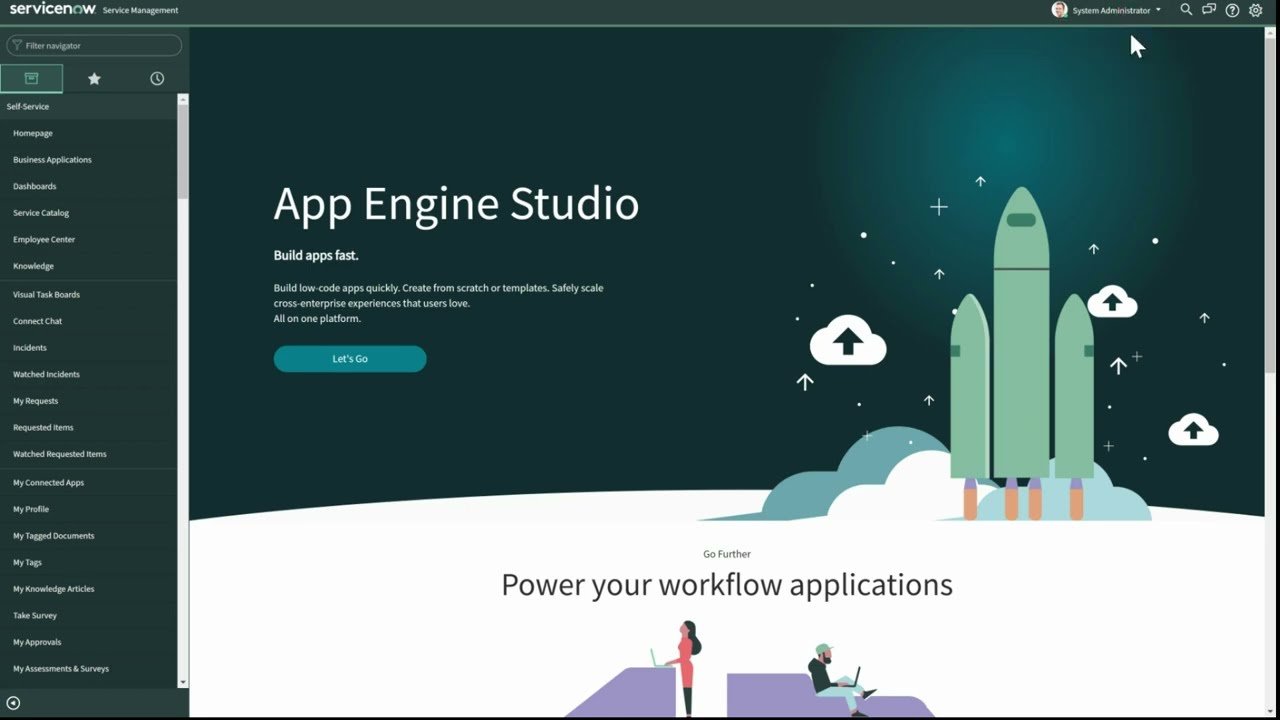1280x720 pixels.
Task: Open Visual Task Boards
Action: (x=46, y=295)
